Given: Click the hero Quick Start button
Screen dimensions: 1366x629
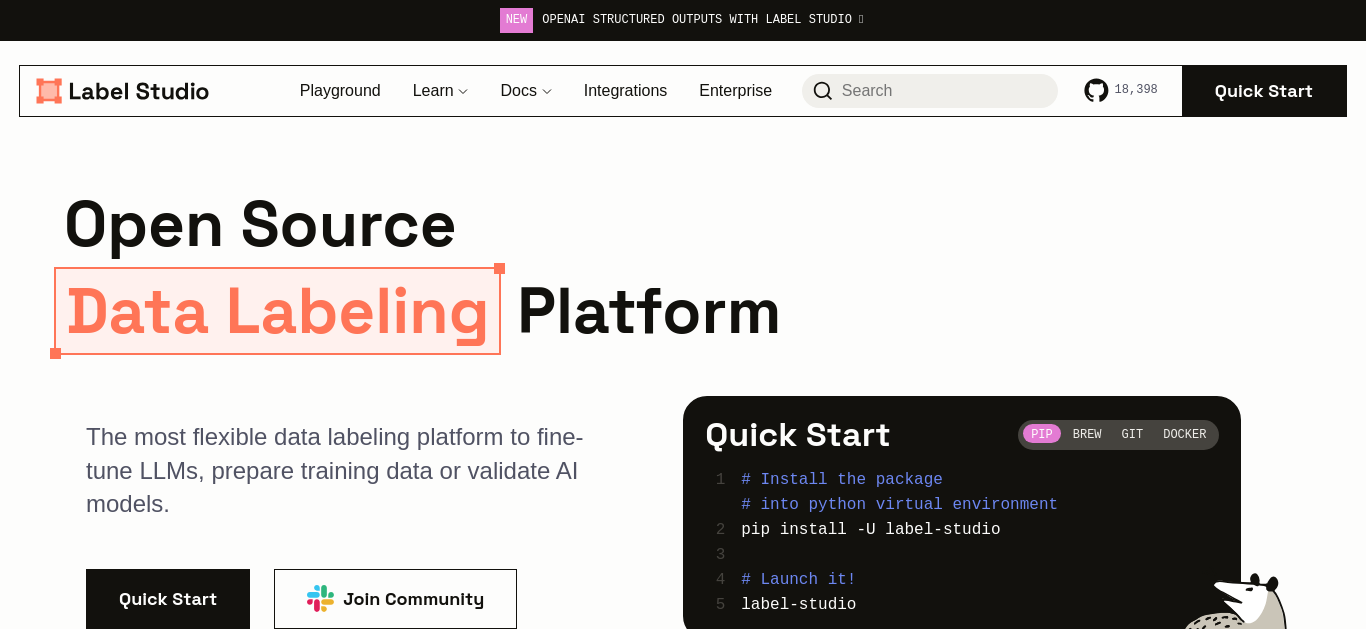Looking at the screenshot, I should coord(168,599).
